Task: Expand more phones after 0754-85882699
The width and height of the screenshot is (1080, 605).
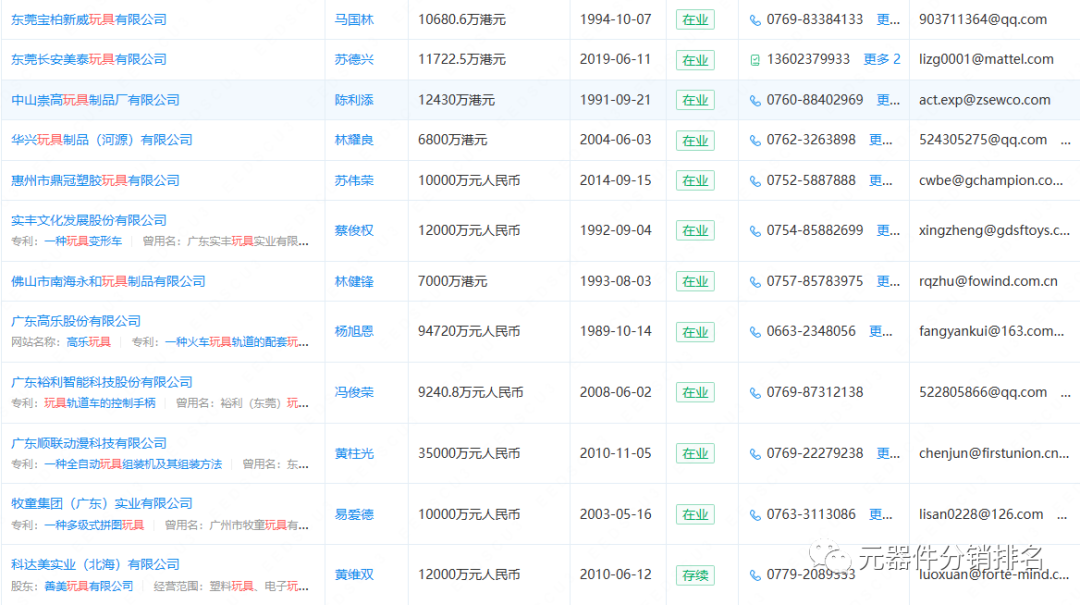Action: point(888,230)
